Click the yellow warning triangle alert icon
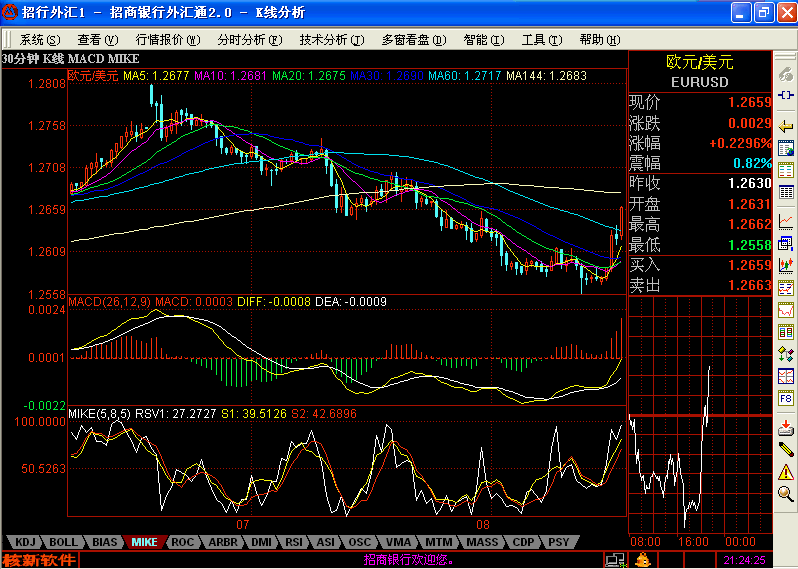Image resolution: width=798 pixels, height=569 pixels. point(786,472)
